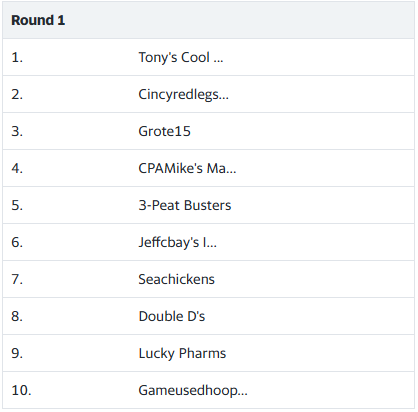
Task: Click pick number 6. row
Action: (209, 242)
